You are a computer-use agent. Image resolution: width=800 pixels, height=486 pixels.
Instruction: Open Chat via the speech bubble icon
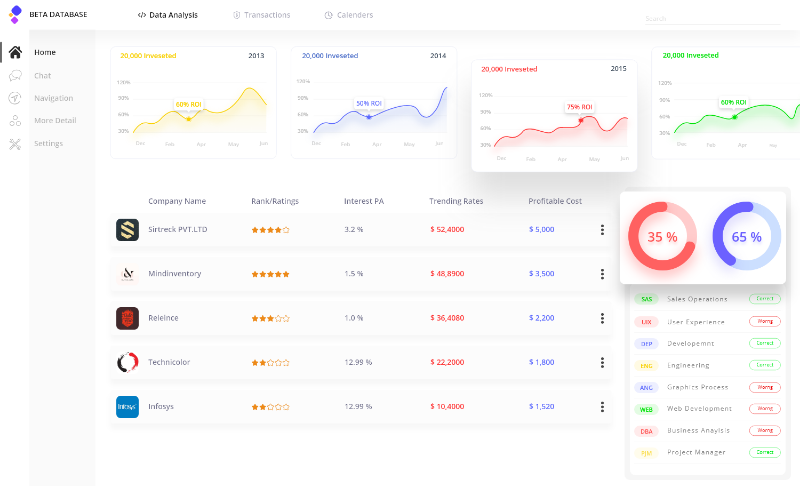(x=15, y=75)
